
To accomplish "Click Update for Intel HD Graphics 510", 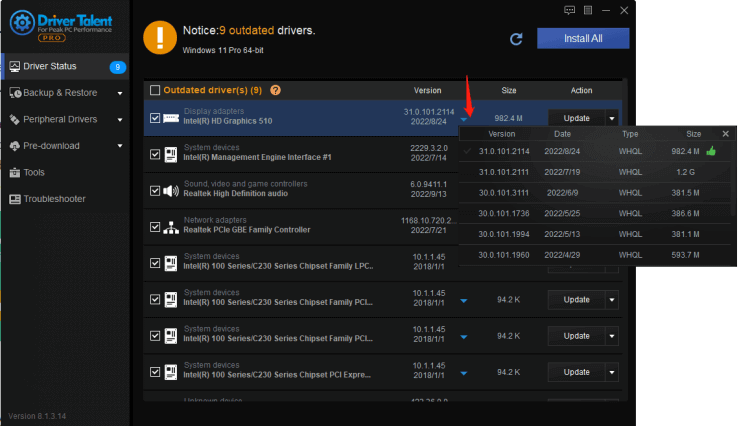I will coord(576,118).
